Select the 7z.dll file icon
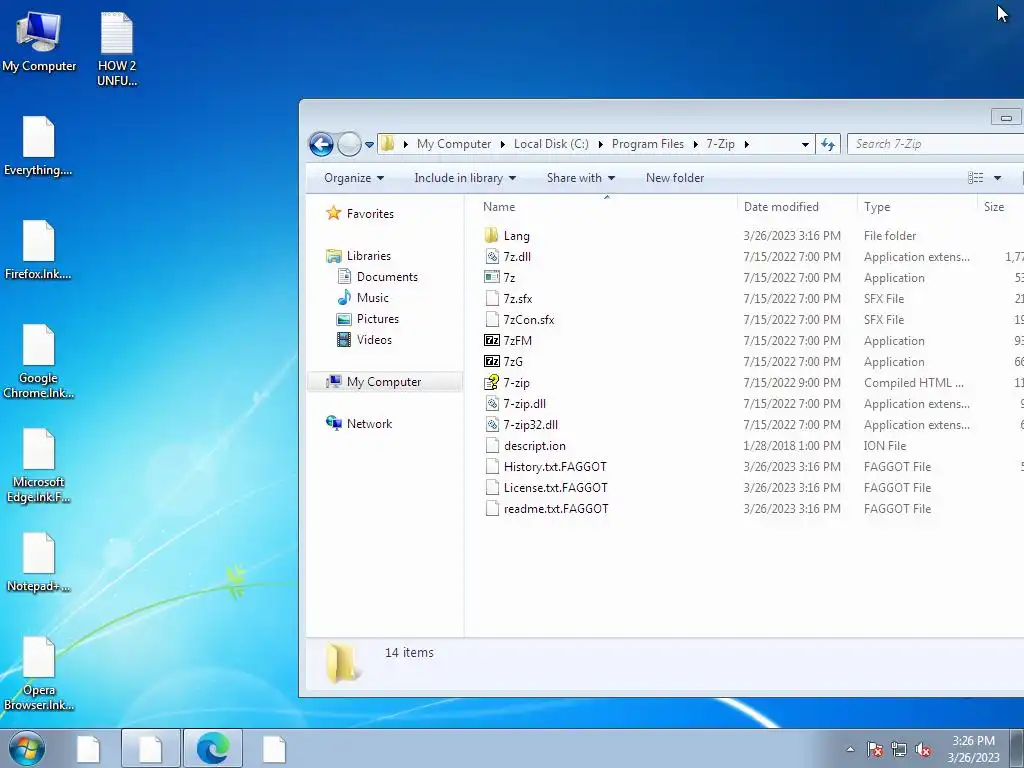 click(492, 257)
